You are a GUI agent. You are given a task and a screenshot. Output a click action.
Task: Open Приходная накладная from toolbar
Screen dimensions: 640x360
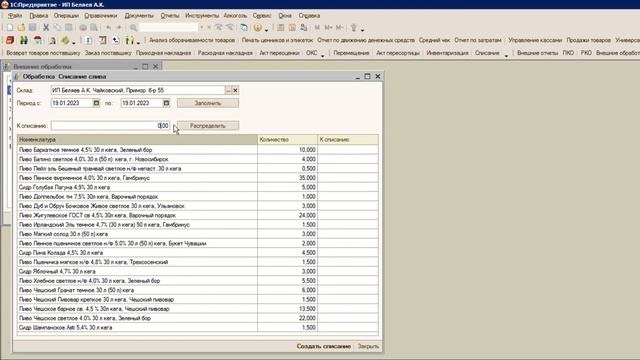tap(163, 53)
